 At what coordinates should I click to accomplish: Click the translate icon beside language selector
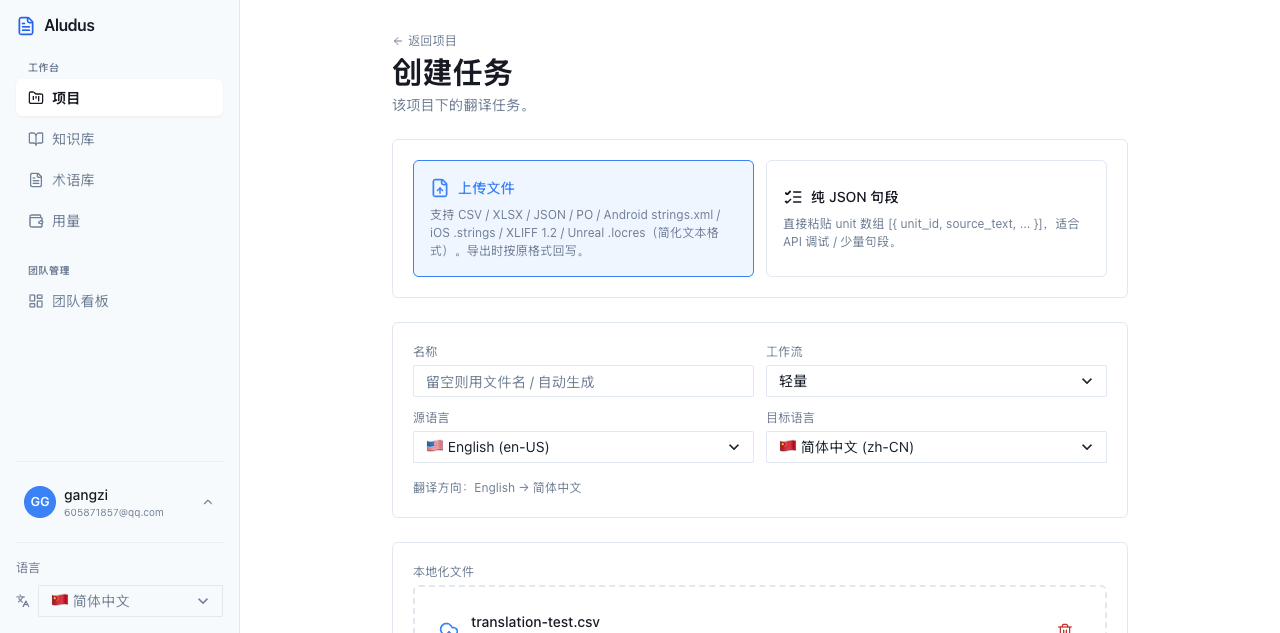(x=23, y=601)
